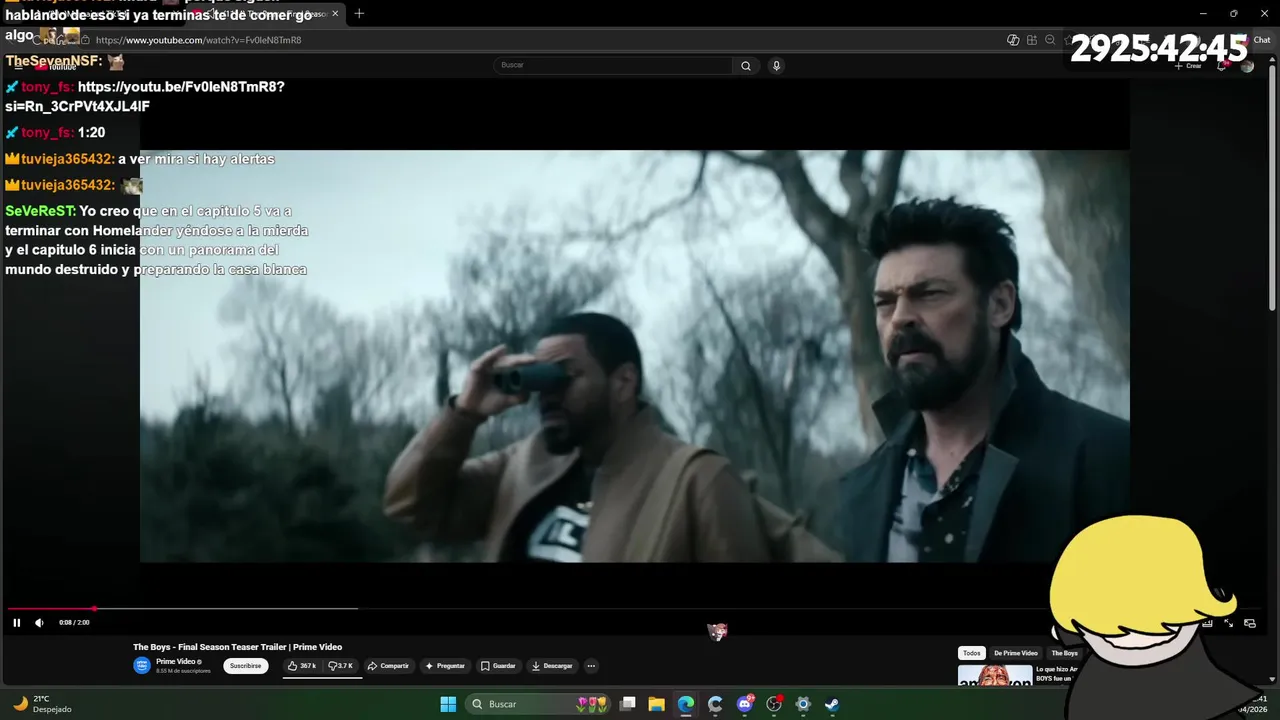This screenshot has width=1280, height=720.
Task: Open YouTube notifications bell
Action: (x=1222, y=66)
